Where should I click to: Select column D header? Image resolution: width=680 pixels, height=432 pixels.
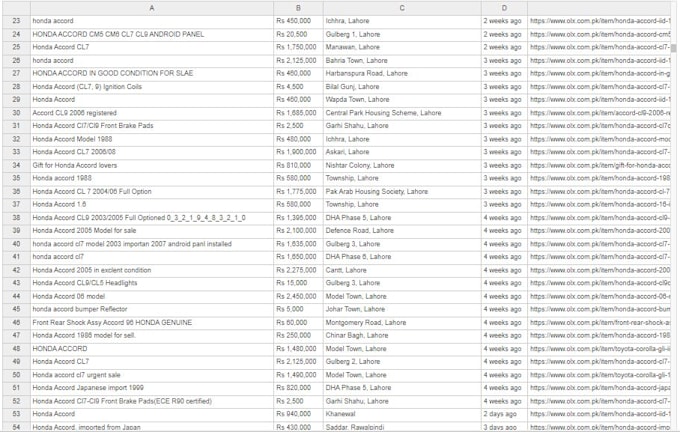(x=504, y=8)
